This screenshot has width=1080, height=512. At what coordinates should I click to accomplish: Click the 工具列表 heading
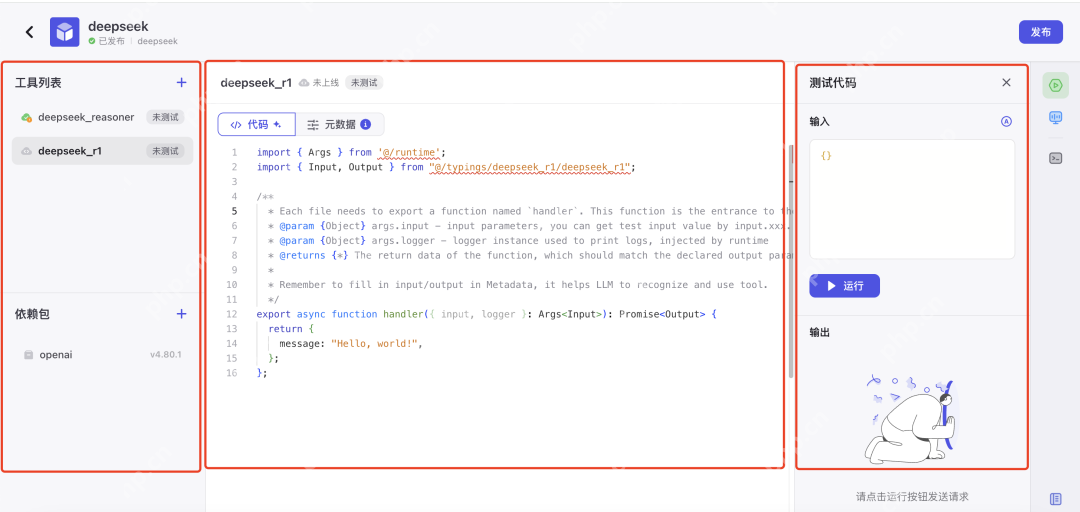(x=39, y=83)
